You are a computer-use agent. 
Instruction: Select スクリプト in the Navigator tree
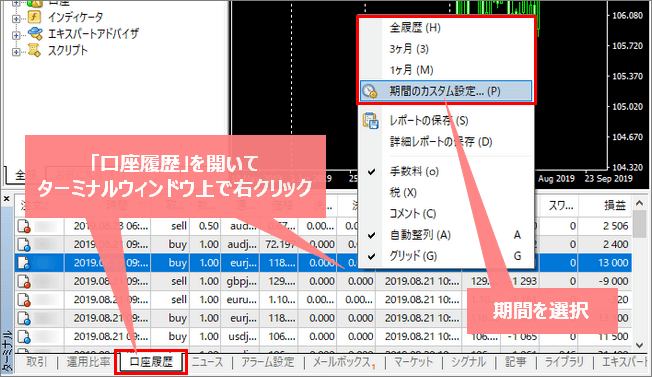point(68,50)
